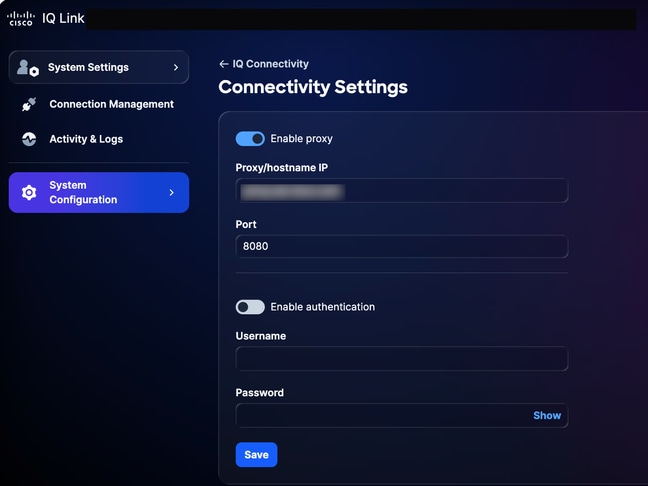Click the Username input field
This screenshot has height=486, width=648.
(402, 358)
